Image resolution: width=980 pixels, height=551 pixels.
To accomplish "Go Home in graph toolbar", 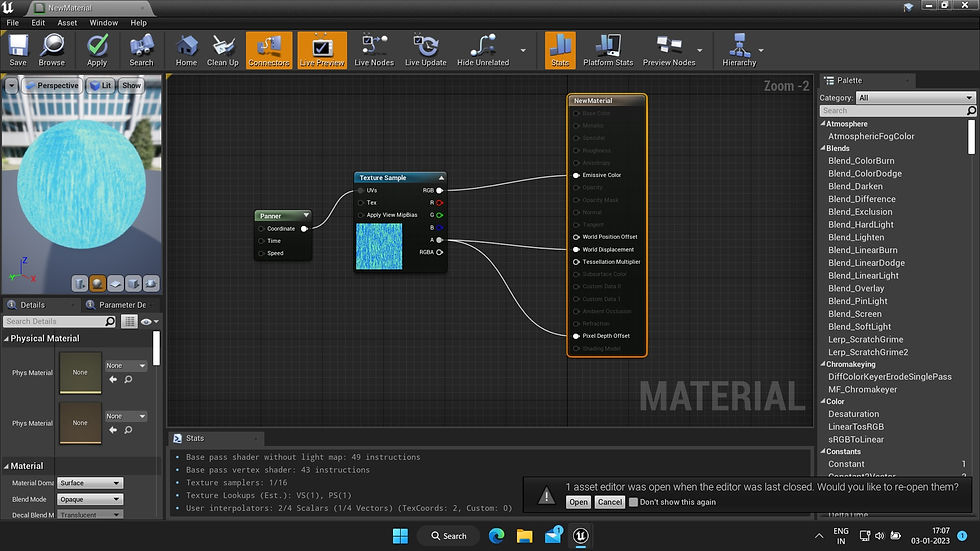I will [186, 50].
